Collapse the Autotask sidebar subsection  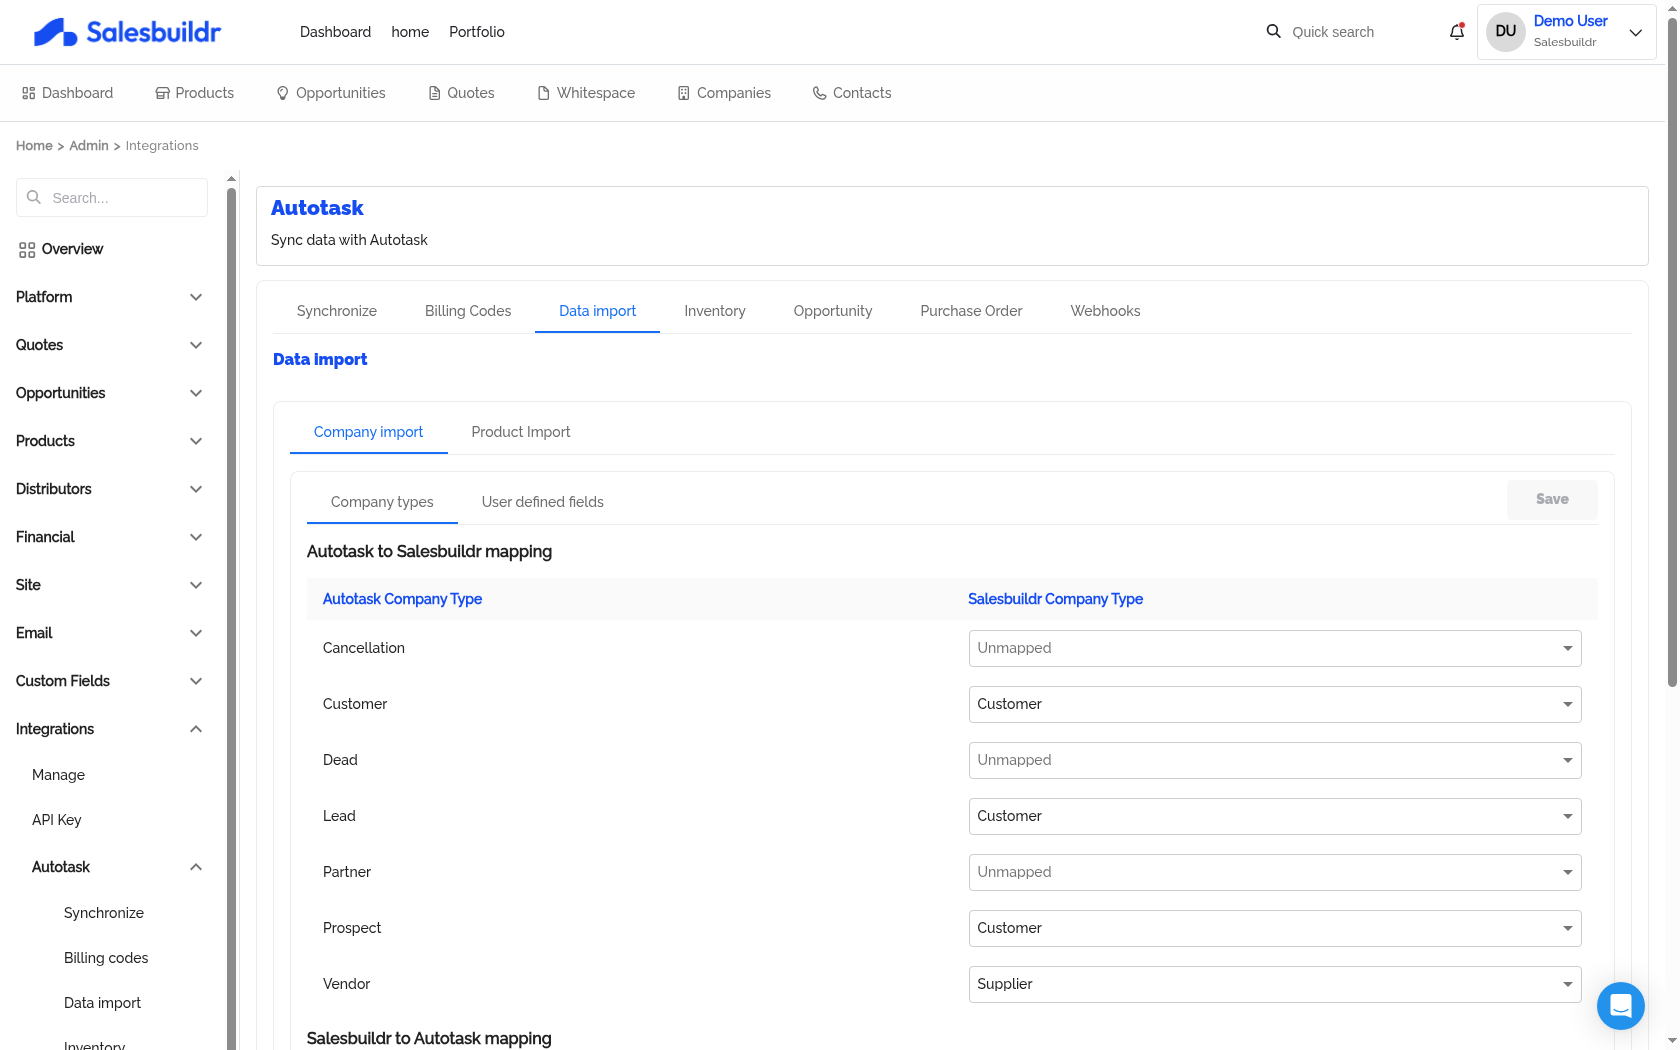click(117, 867)
